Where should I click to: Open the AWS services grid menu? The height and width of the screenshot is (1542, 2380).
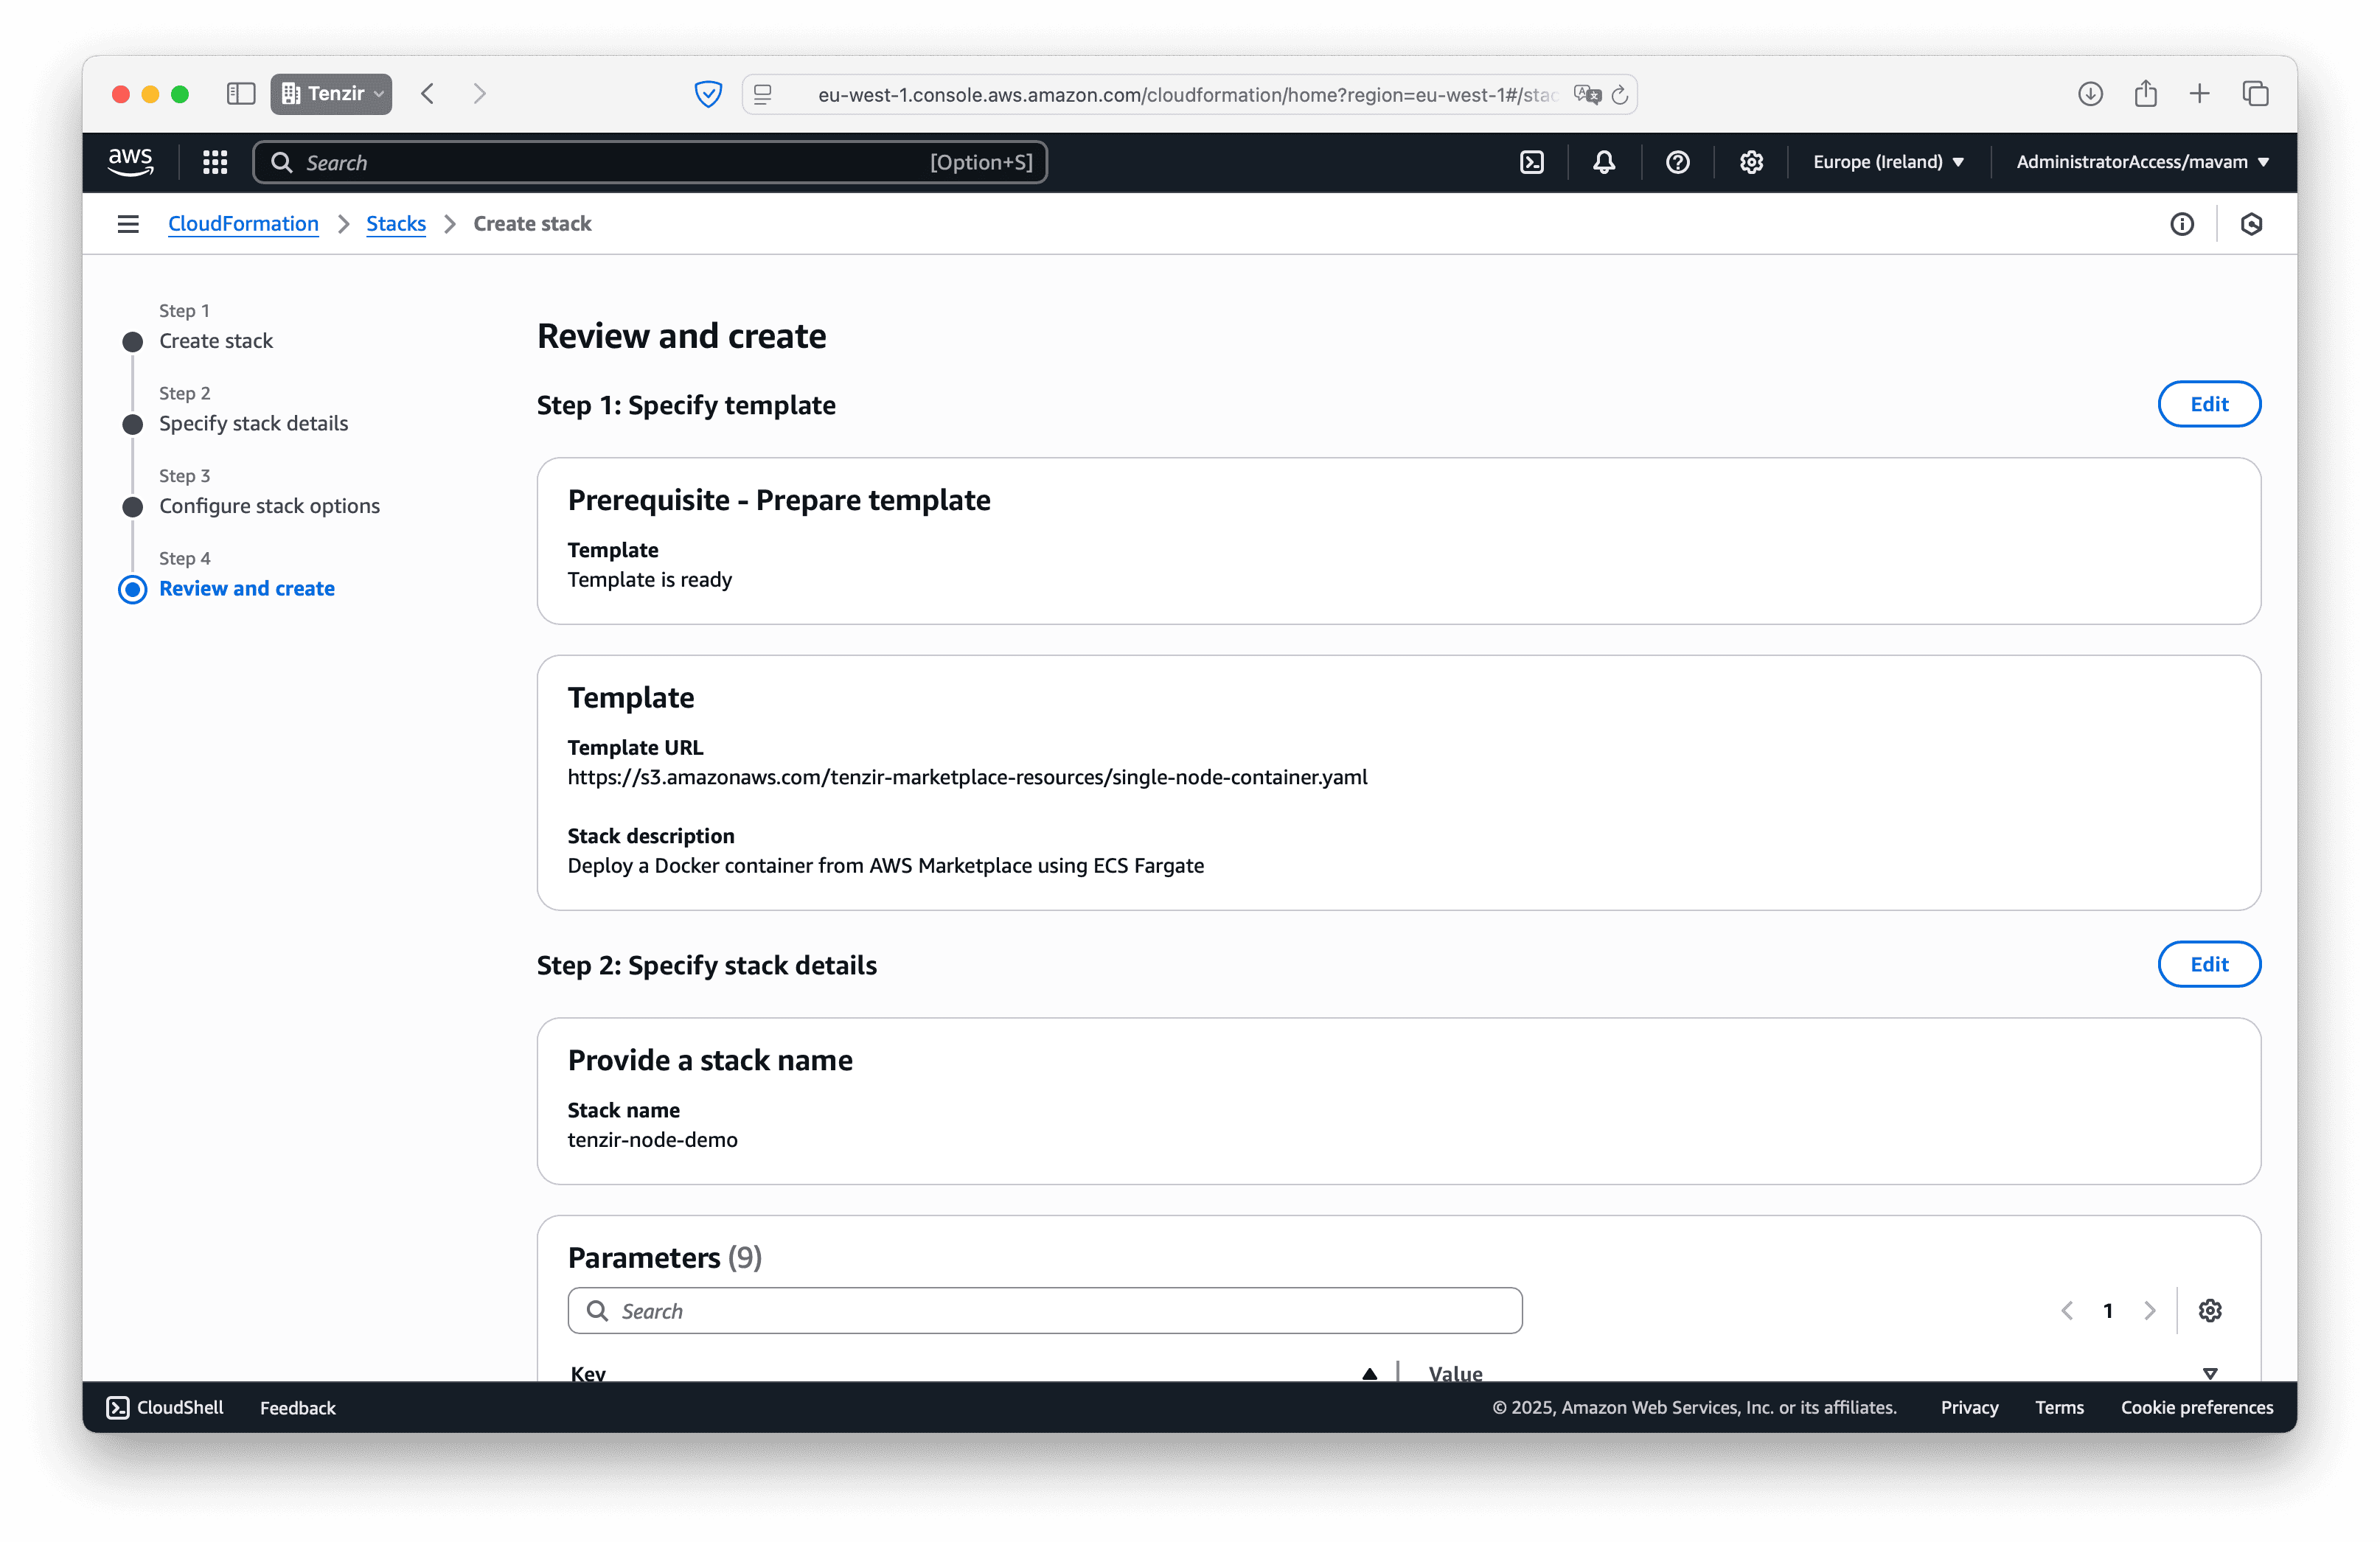[214, 161]
